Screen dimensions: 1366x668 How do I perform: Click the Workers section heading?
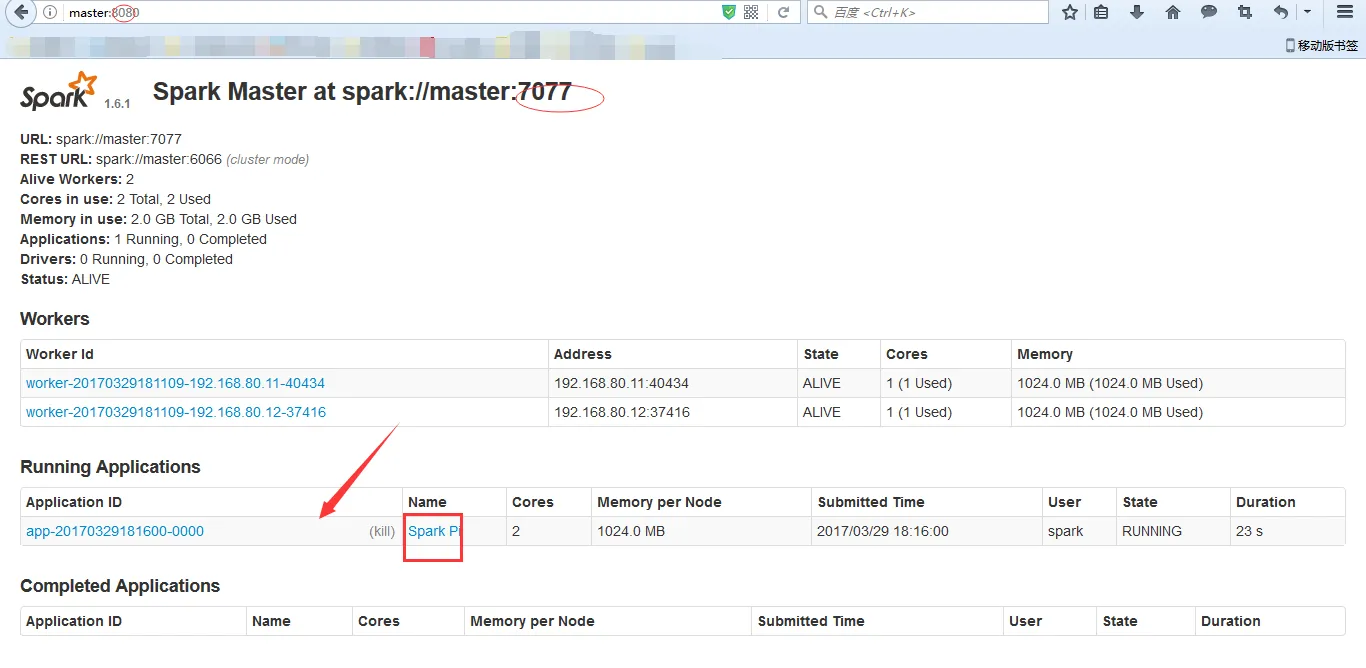(55, 319)
